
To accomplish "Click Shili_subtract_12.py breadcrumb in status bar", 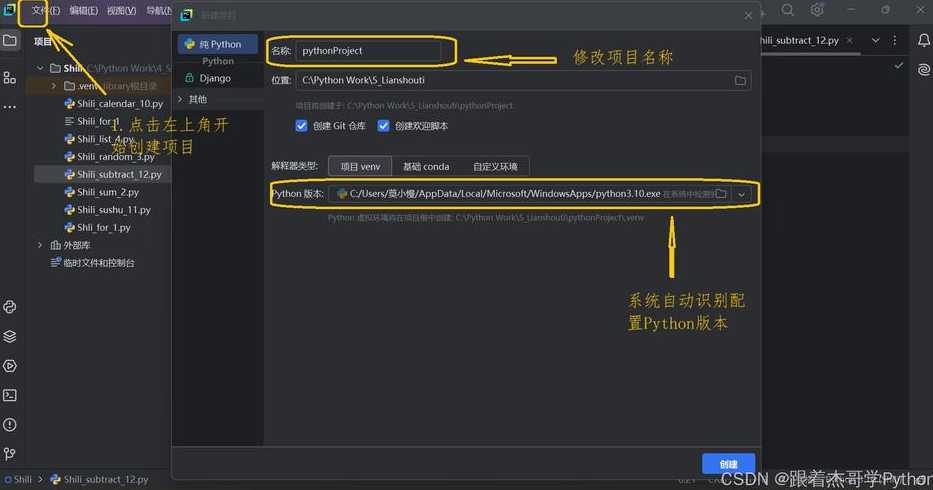I will pyautogui.click(x=99, y=479).
